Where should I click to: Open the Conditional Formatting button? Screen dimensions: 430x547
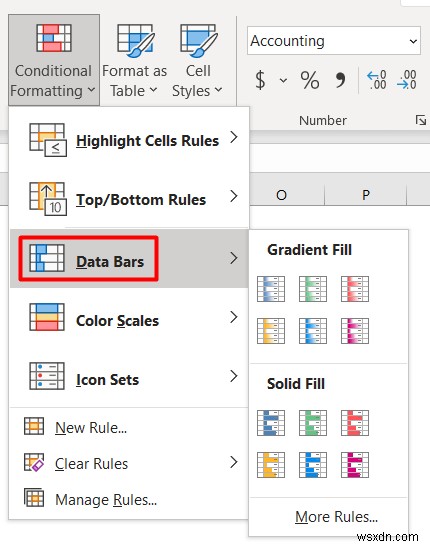54,60
